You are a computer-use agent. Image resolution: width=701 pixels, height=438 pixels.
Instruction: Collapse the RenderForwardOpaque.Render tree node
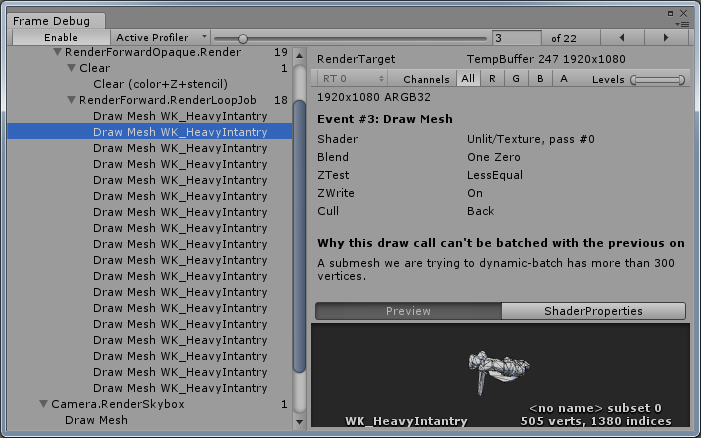[x=58, y=52]
